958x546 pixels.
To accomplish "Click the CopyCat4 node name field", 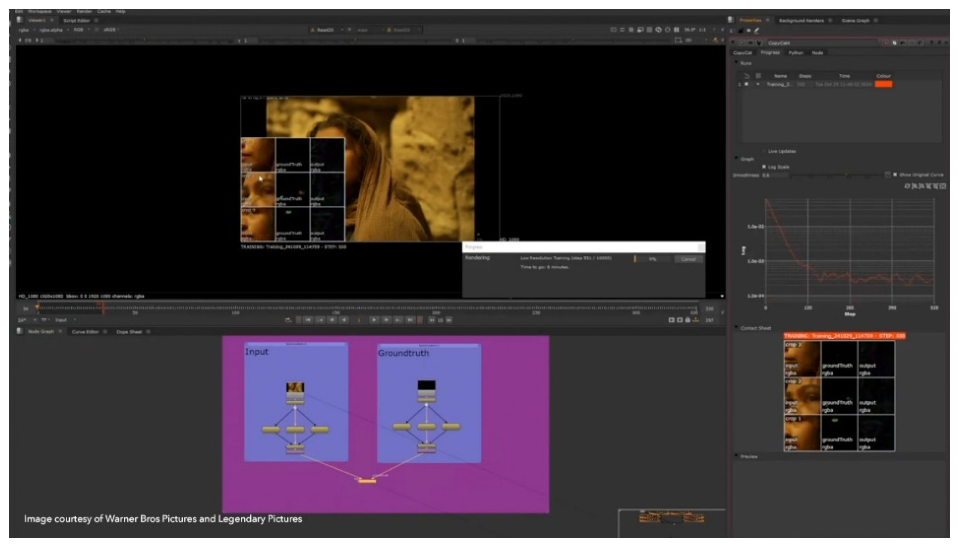I will (x=822, y=43).
